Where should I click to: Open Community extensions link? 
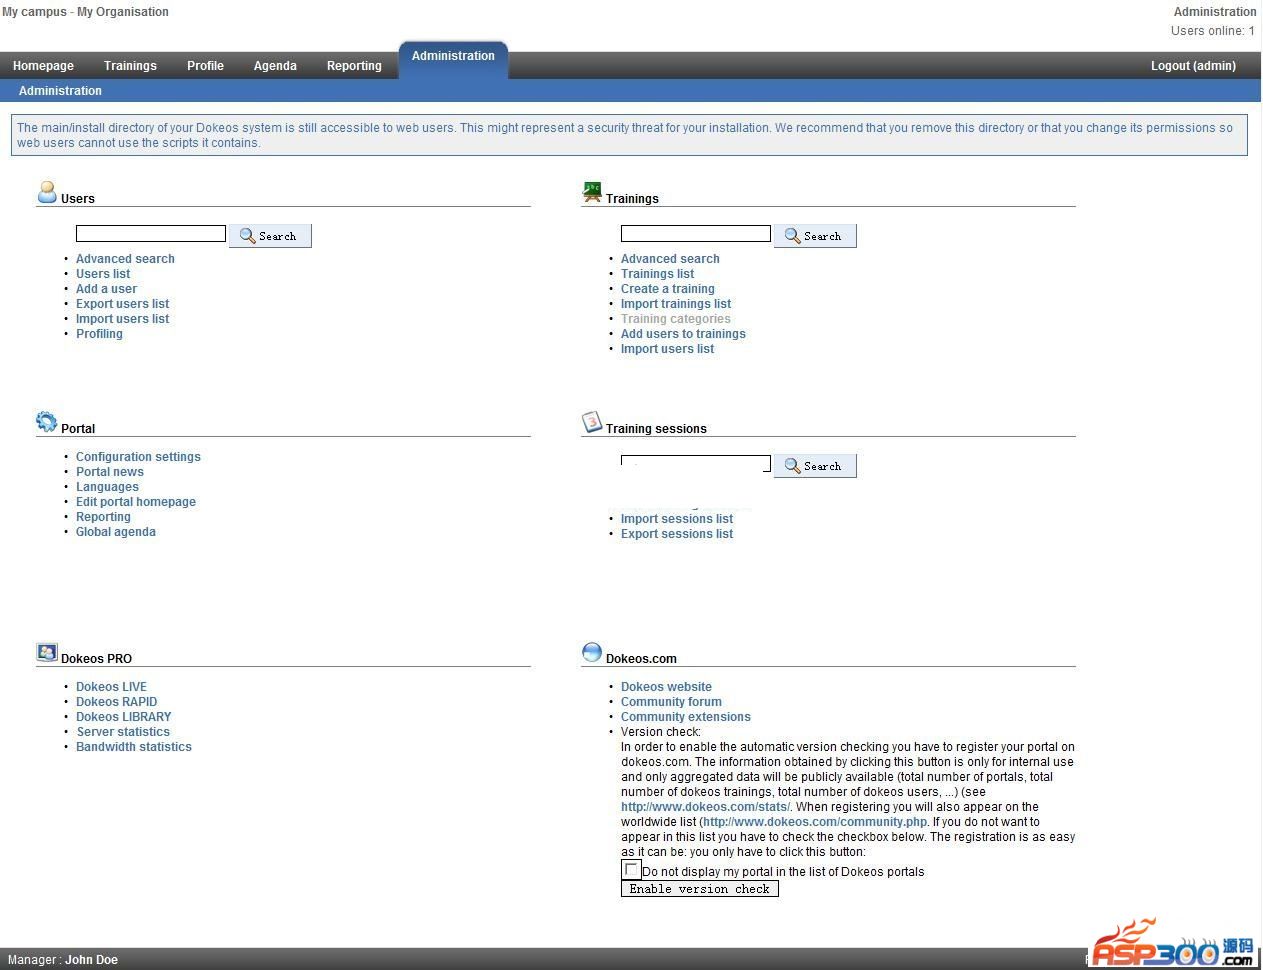pos(685,717)
